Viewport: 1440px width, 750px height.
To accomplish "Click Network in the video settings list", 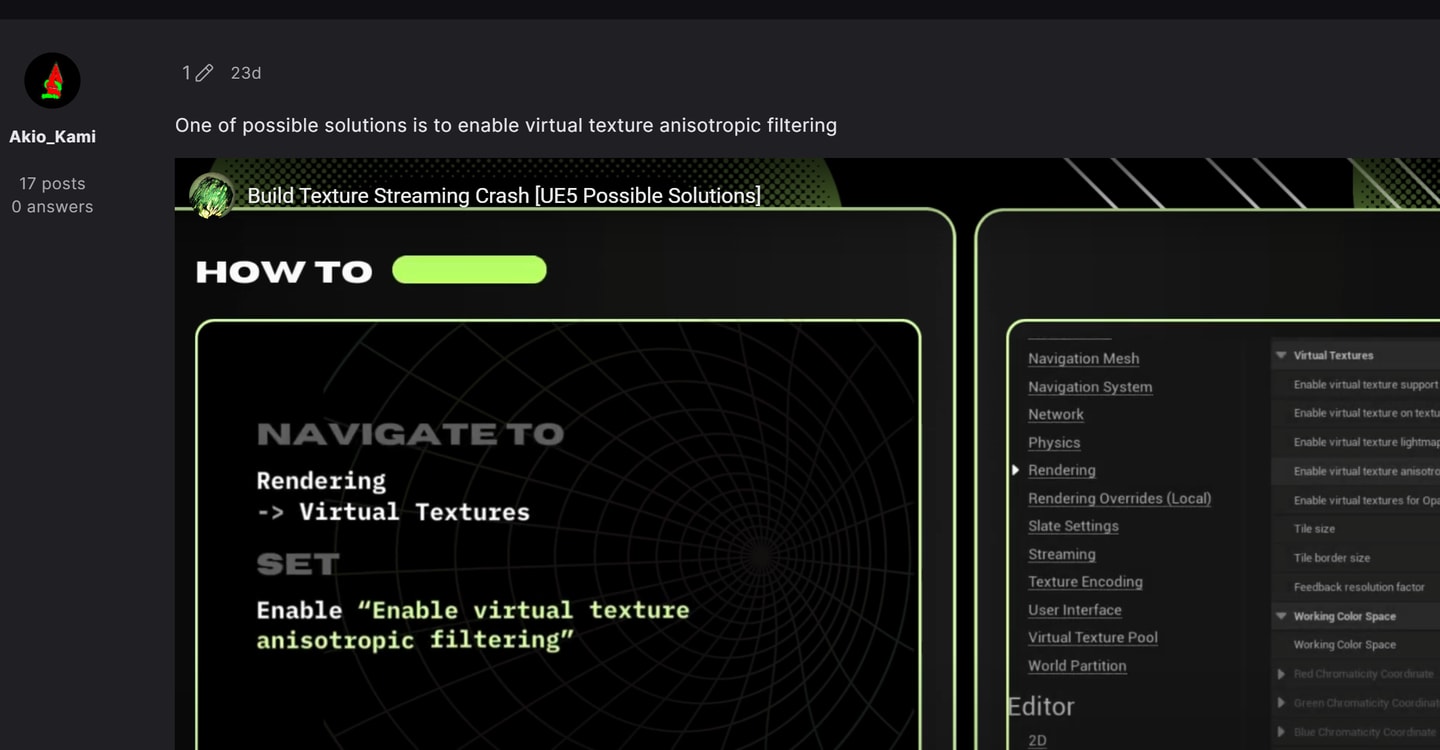I will (1056, 414).
